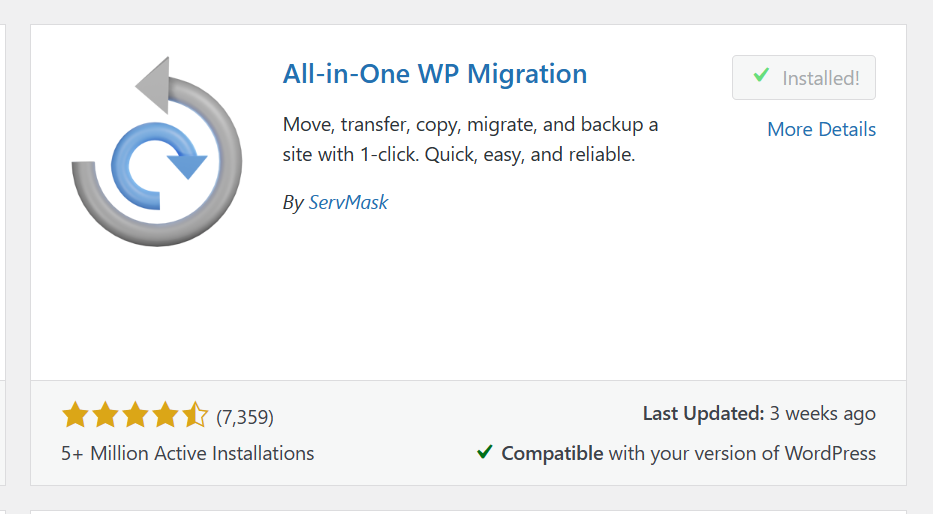The image size is (933, 514).
Task: Click the plugin description text
Action: pyautogui.click(x=470, y=139)
